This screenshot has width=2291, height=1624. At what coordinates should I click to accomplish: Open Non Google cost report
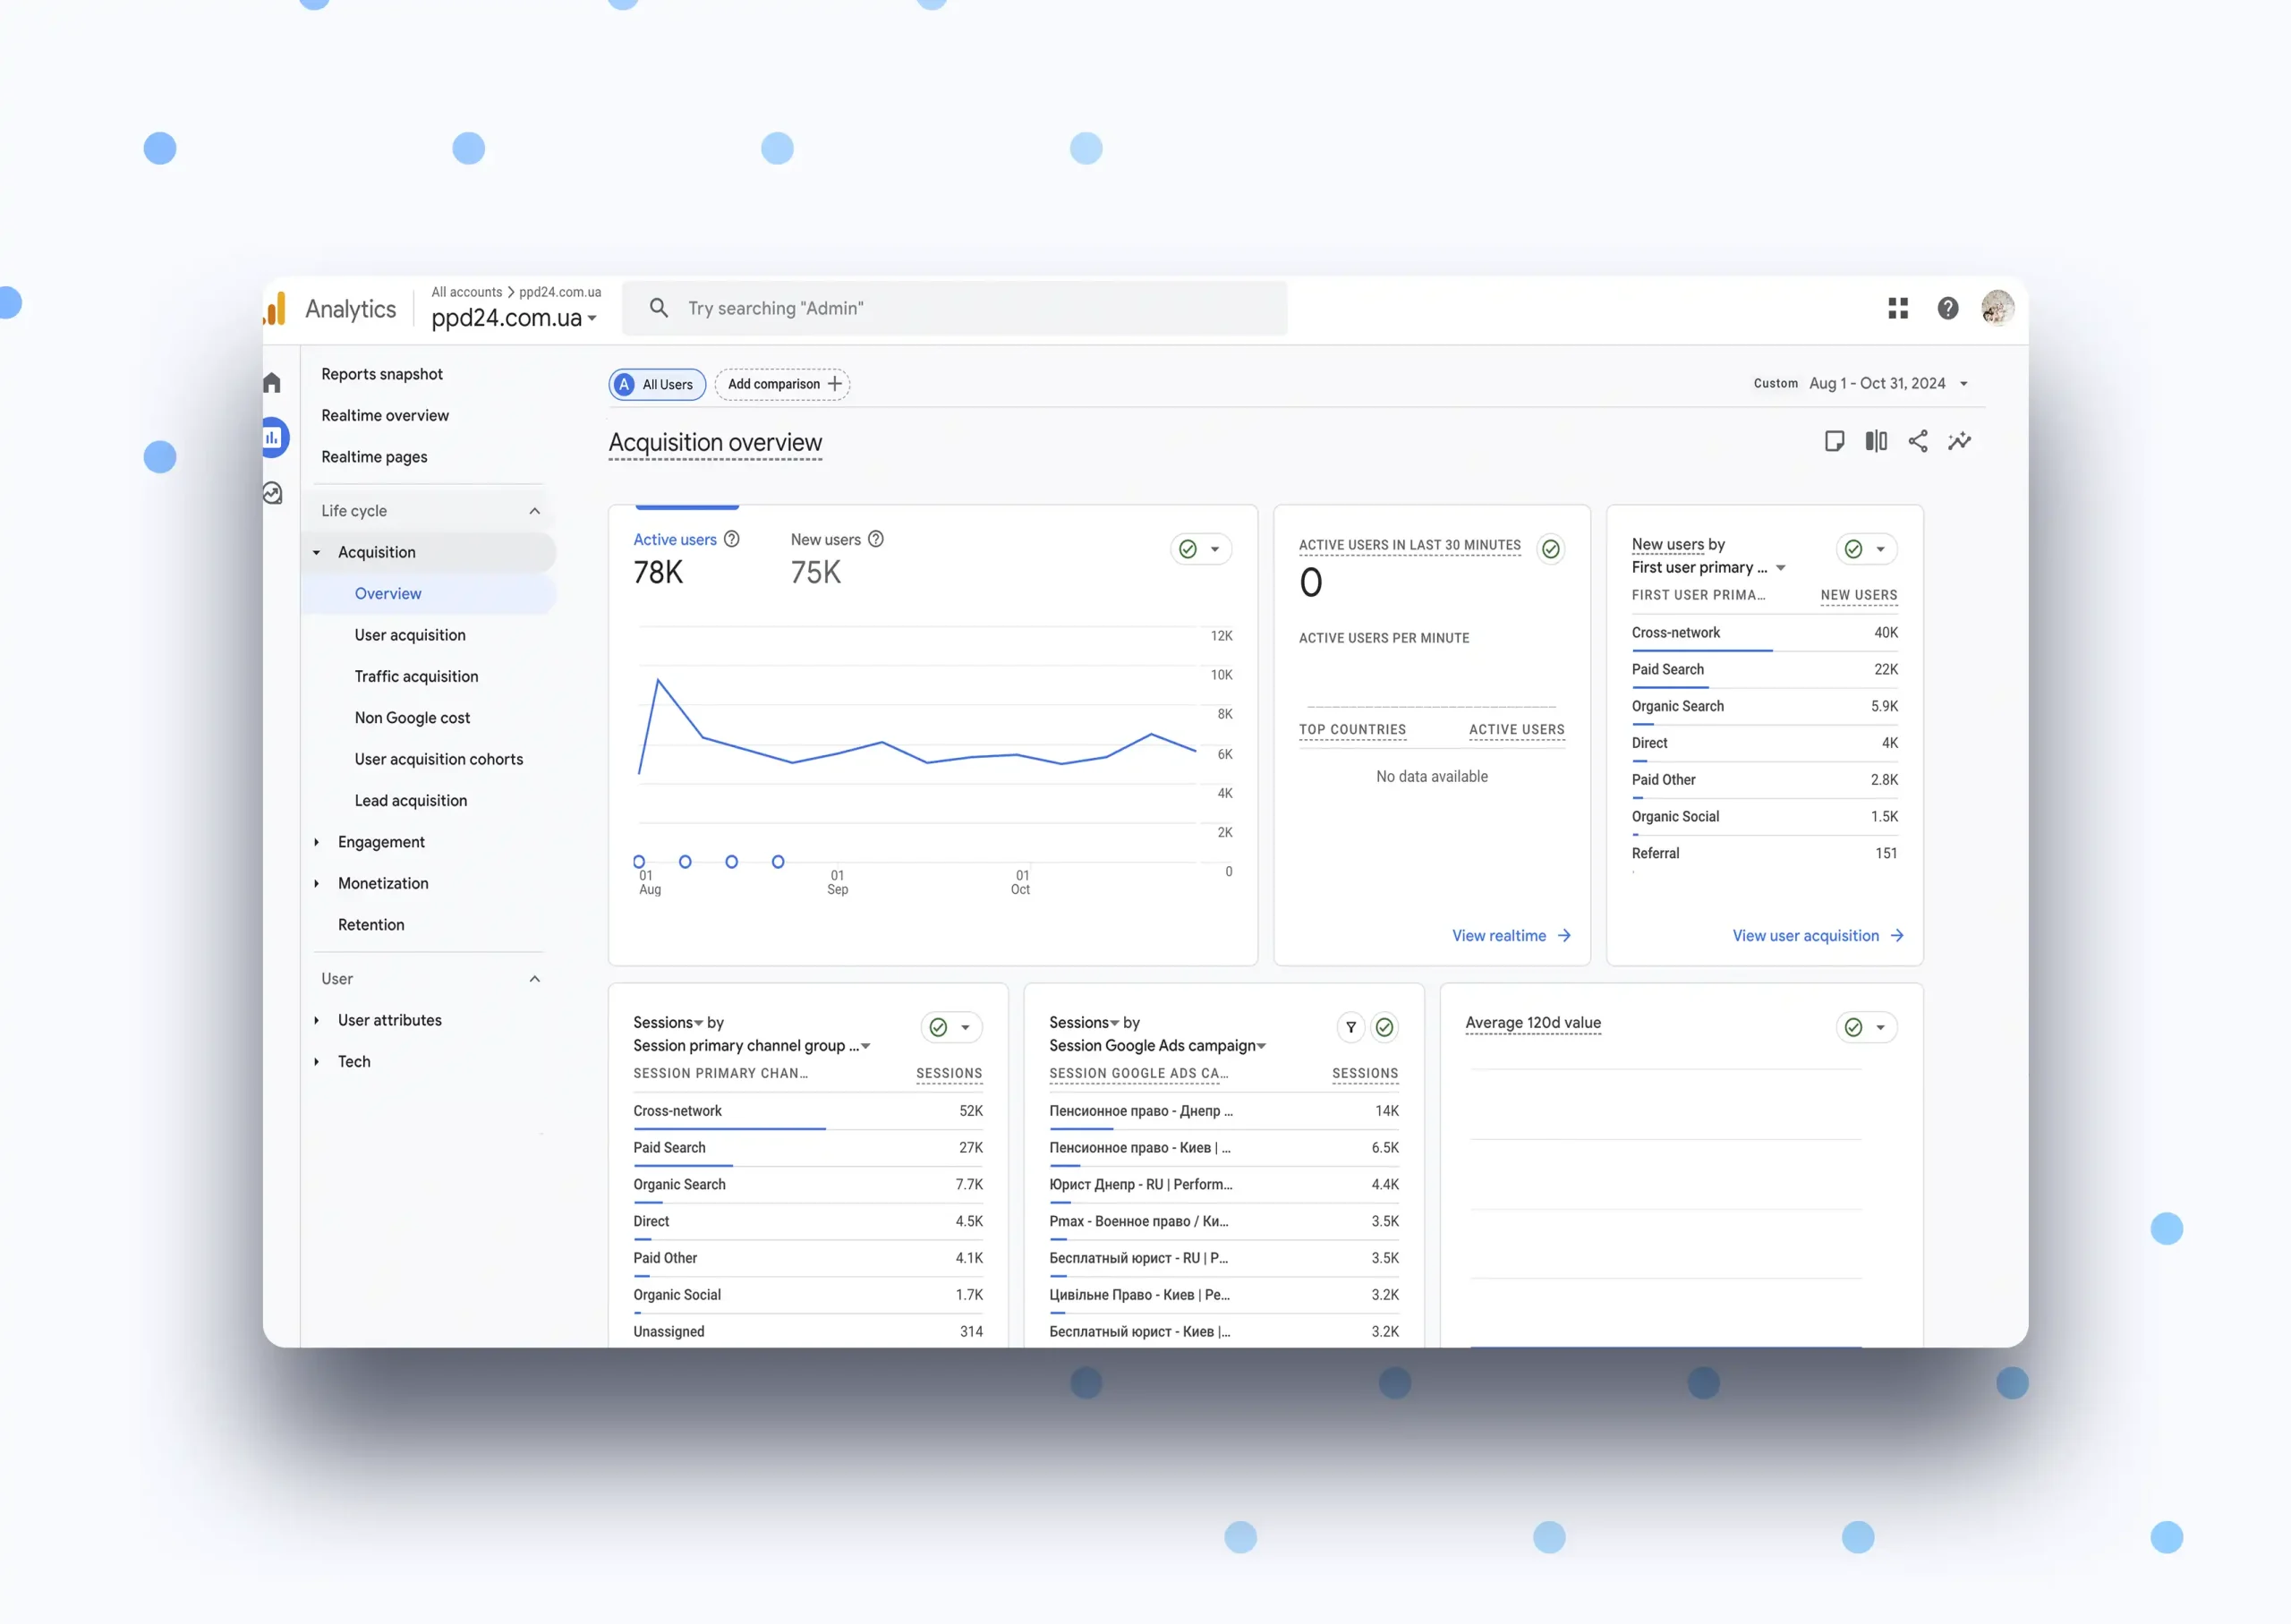[412, 718]
